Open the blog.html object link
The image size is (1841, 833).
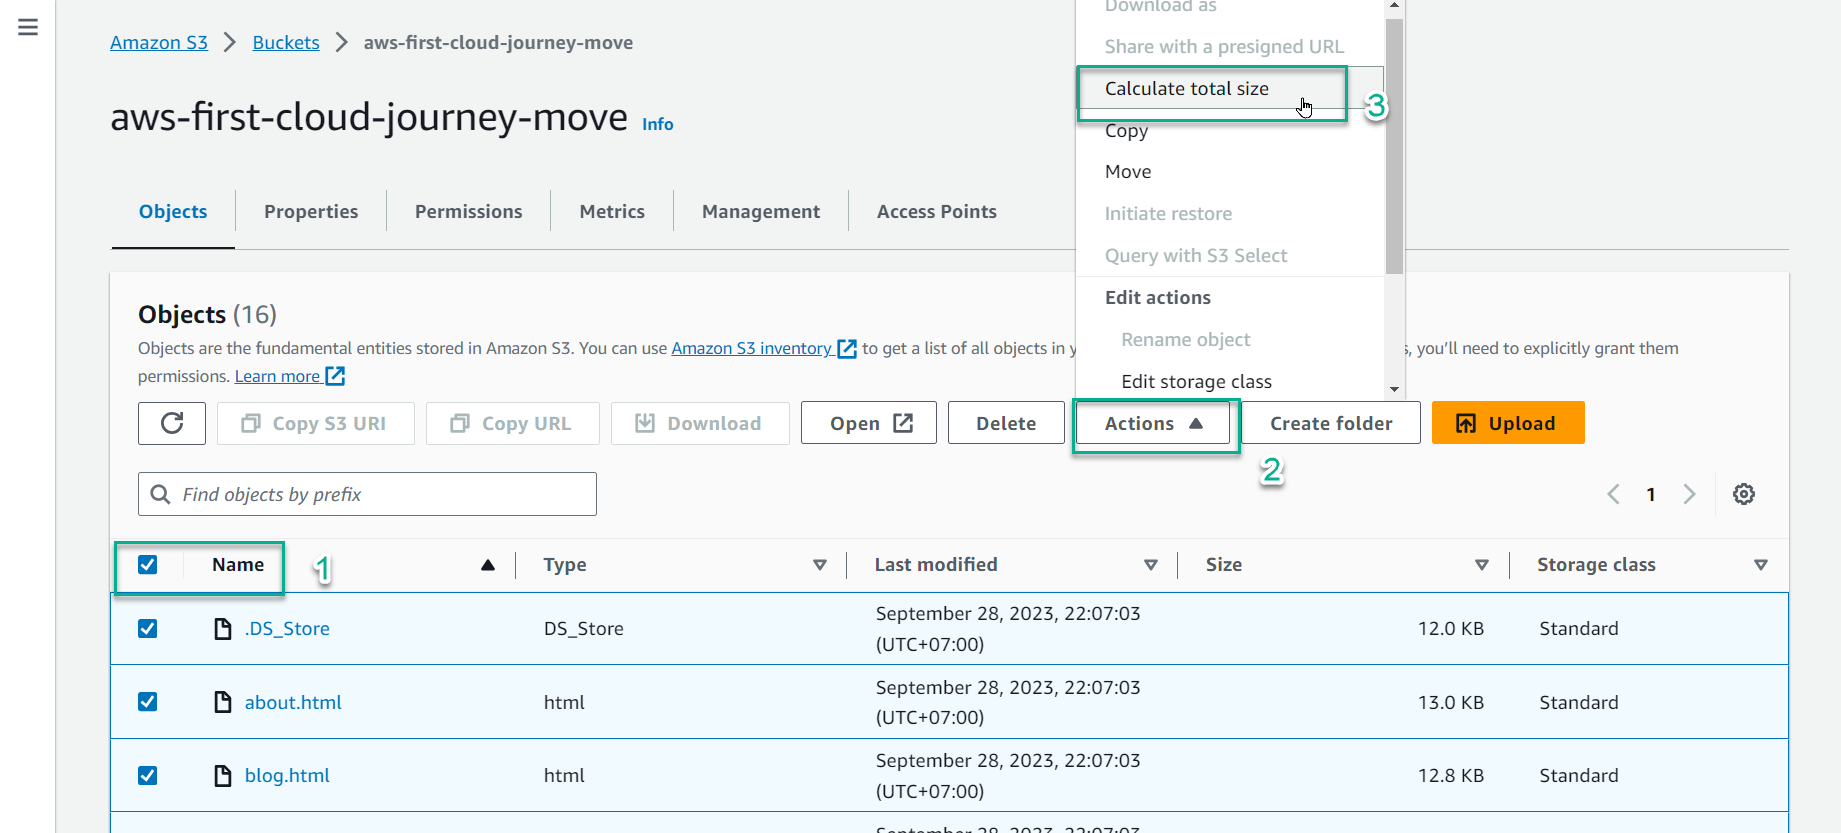tap(287, 775)
